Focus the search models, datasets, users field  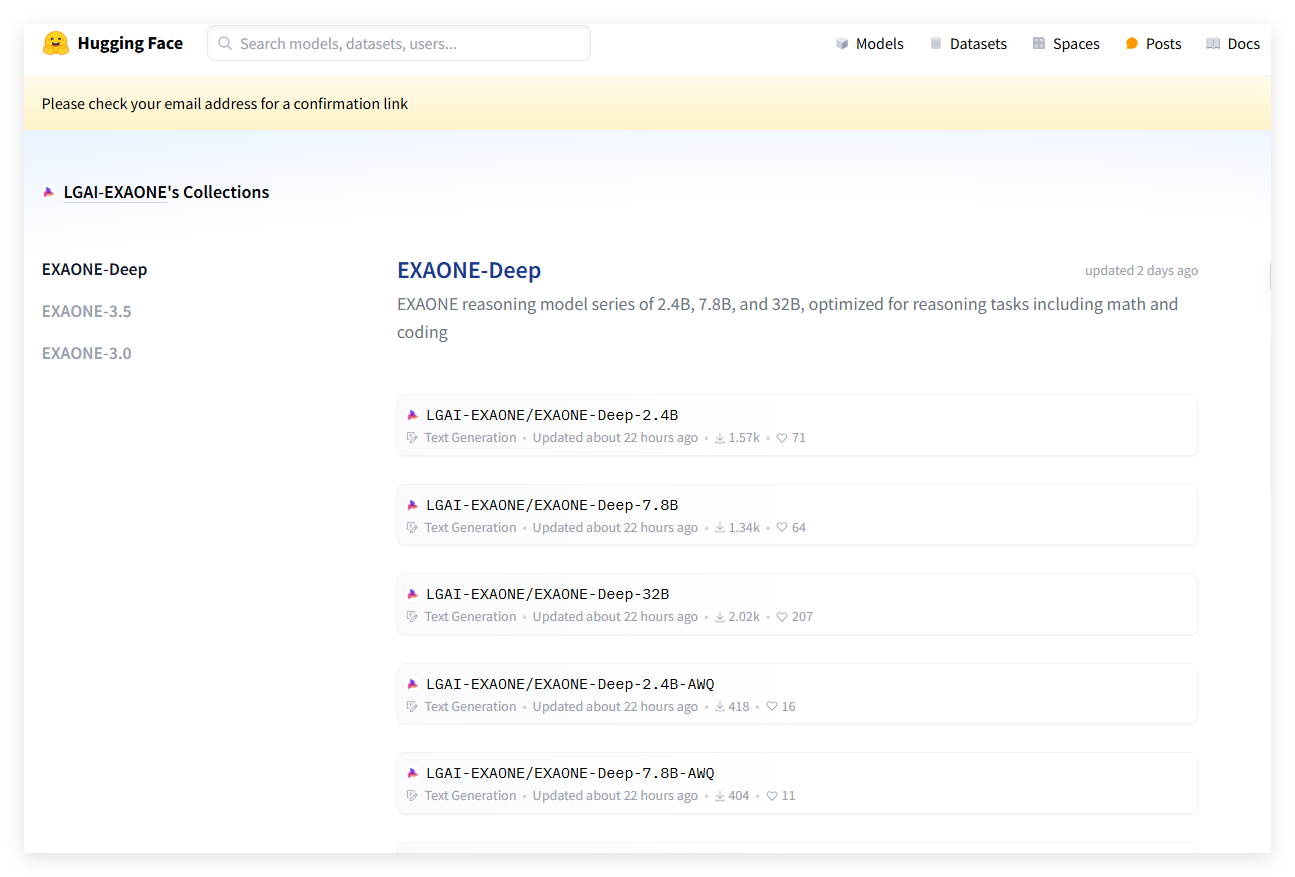point(399,43)
